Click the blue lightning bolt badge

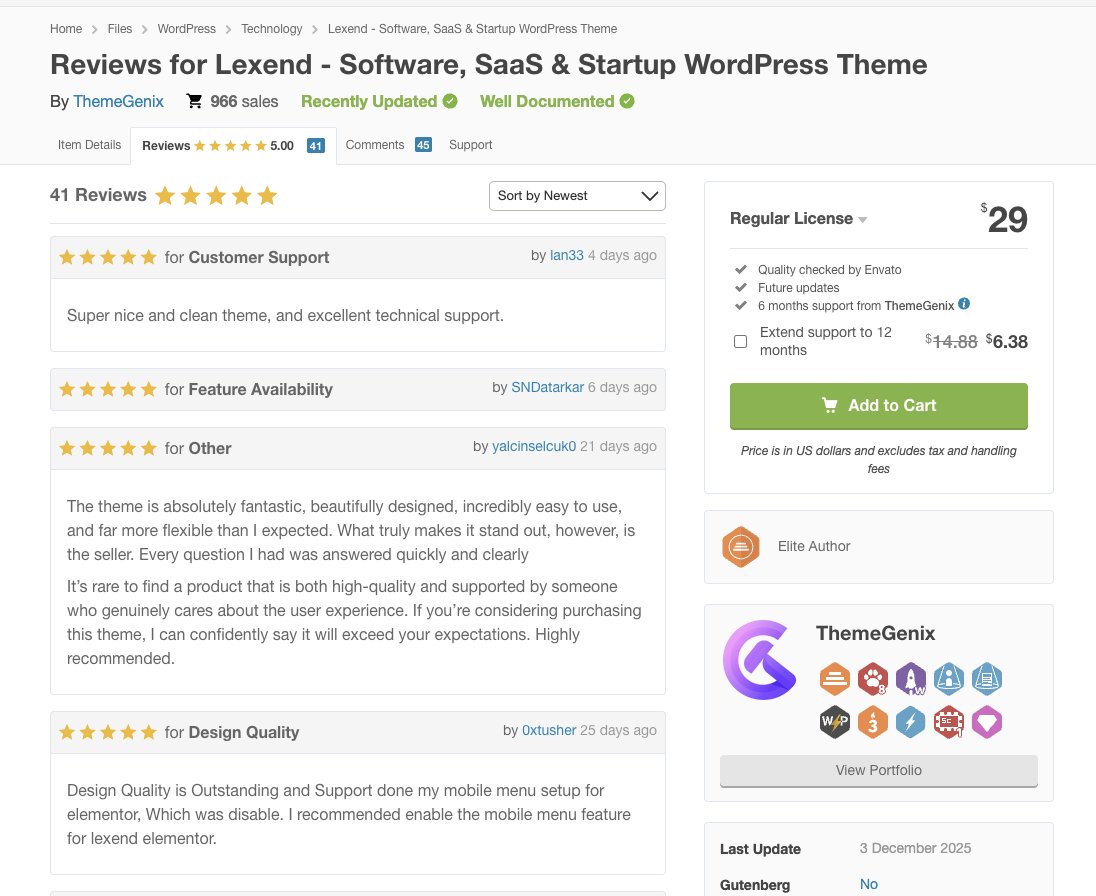tap(911, 722)
